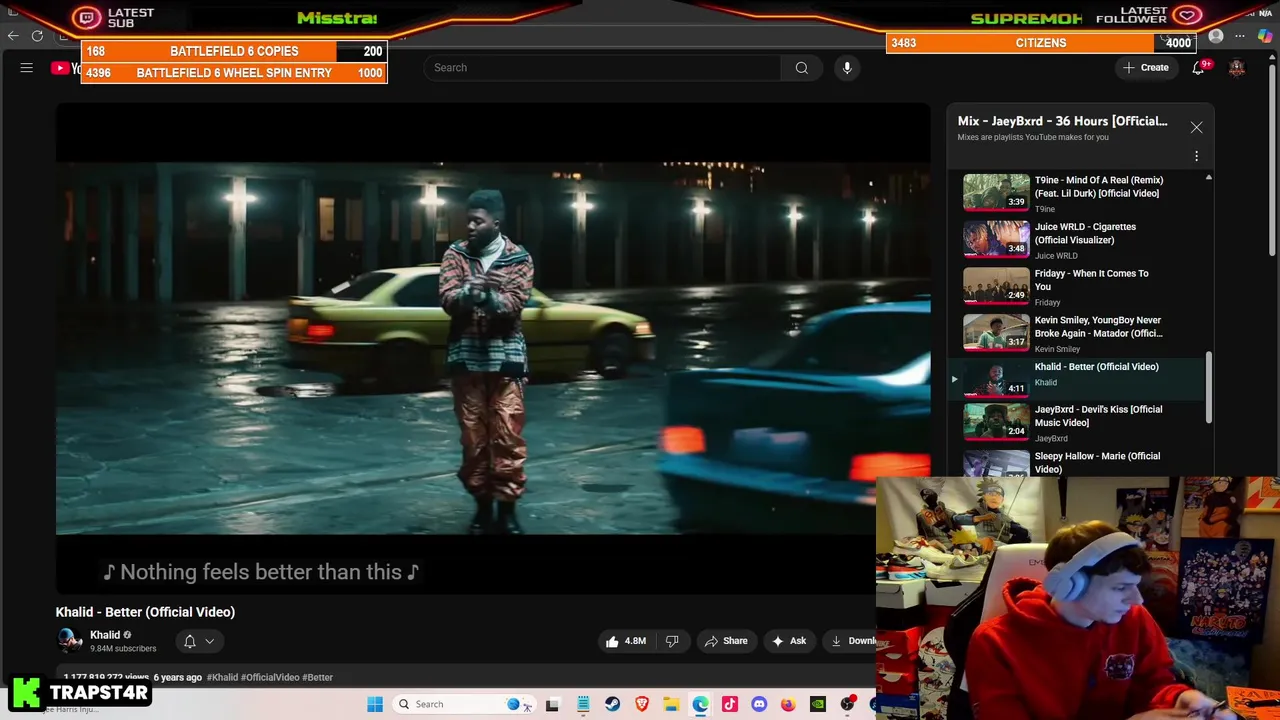Image resolution: width=1280 pixels, height=720 pixels.
Task: Open Discord from the taskbar
Action: coord(759,704)
